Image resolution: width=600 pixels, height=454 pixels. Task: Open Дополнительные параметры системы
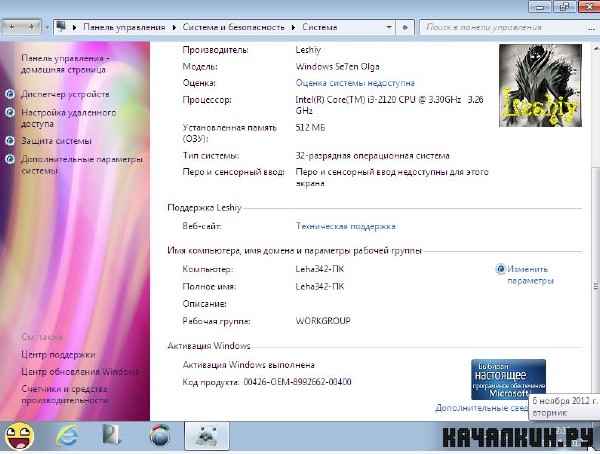tap(82, 164)
